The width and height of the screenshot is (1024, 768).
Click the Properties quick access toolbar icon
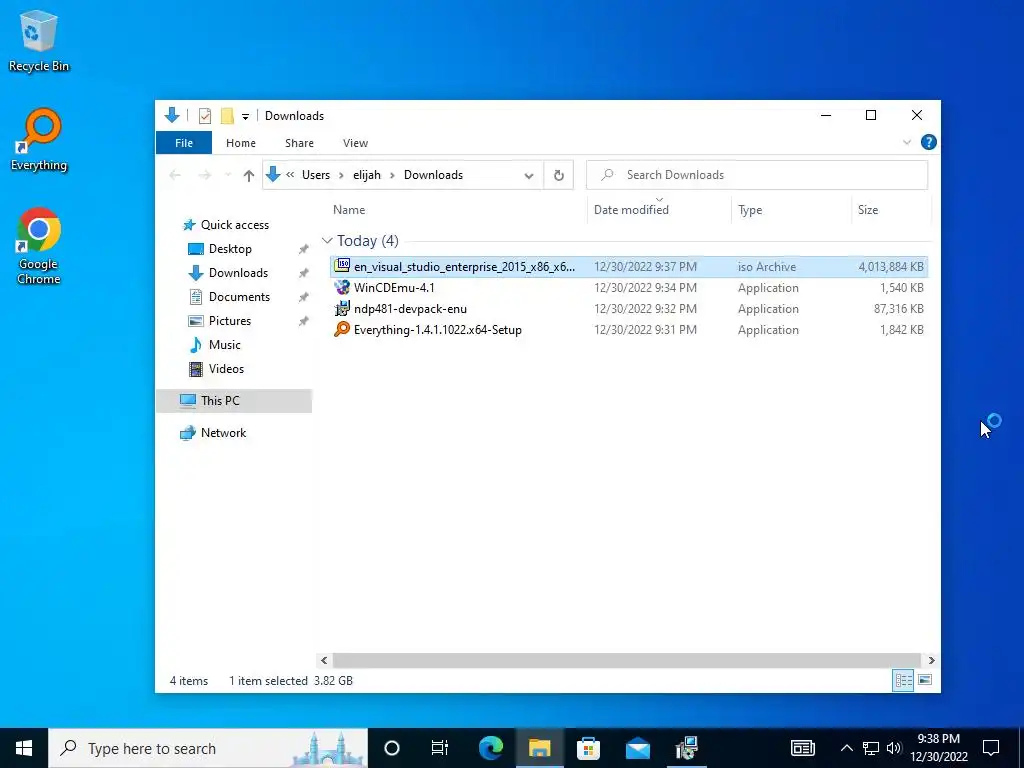pos(205,116)
